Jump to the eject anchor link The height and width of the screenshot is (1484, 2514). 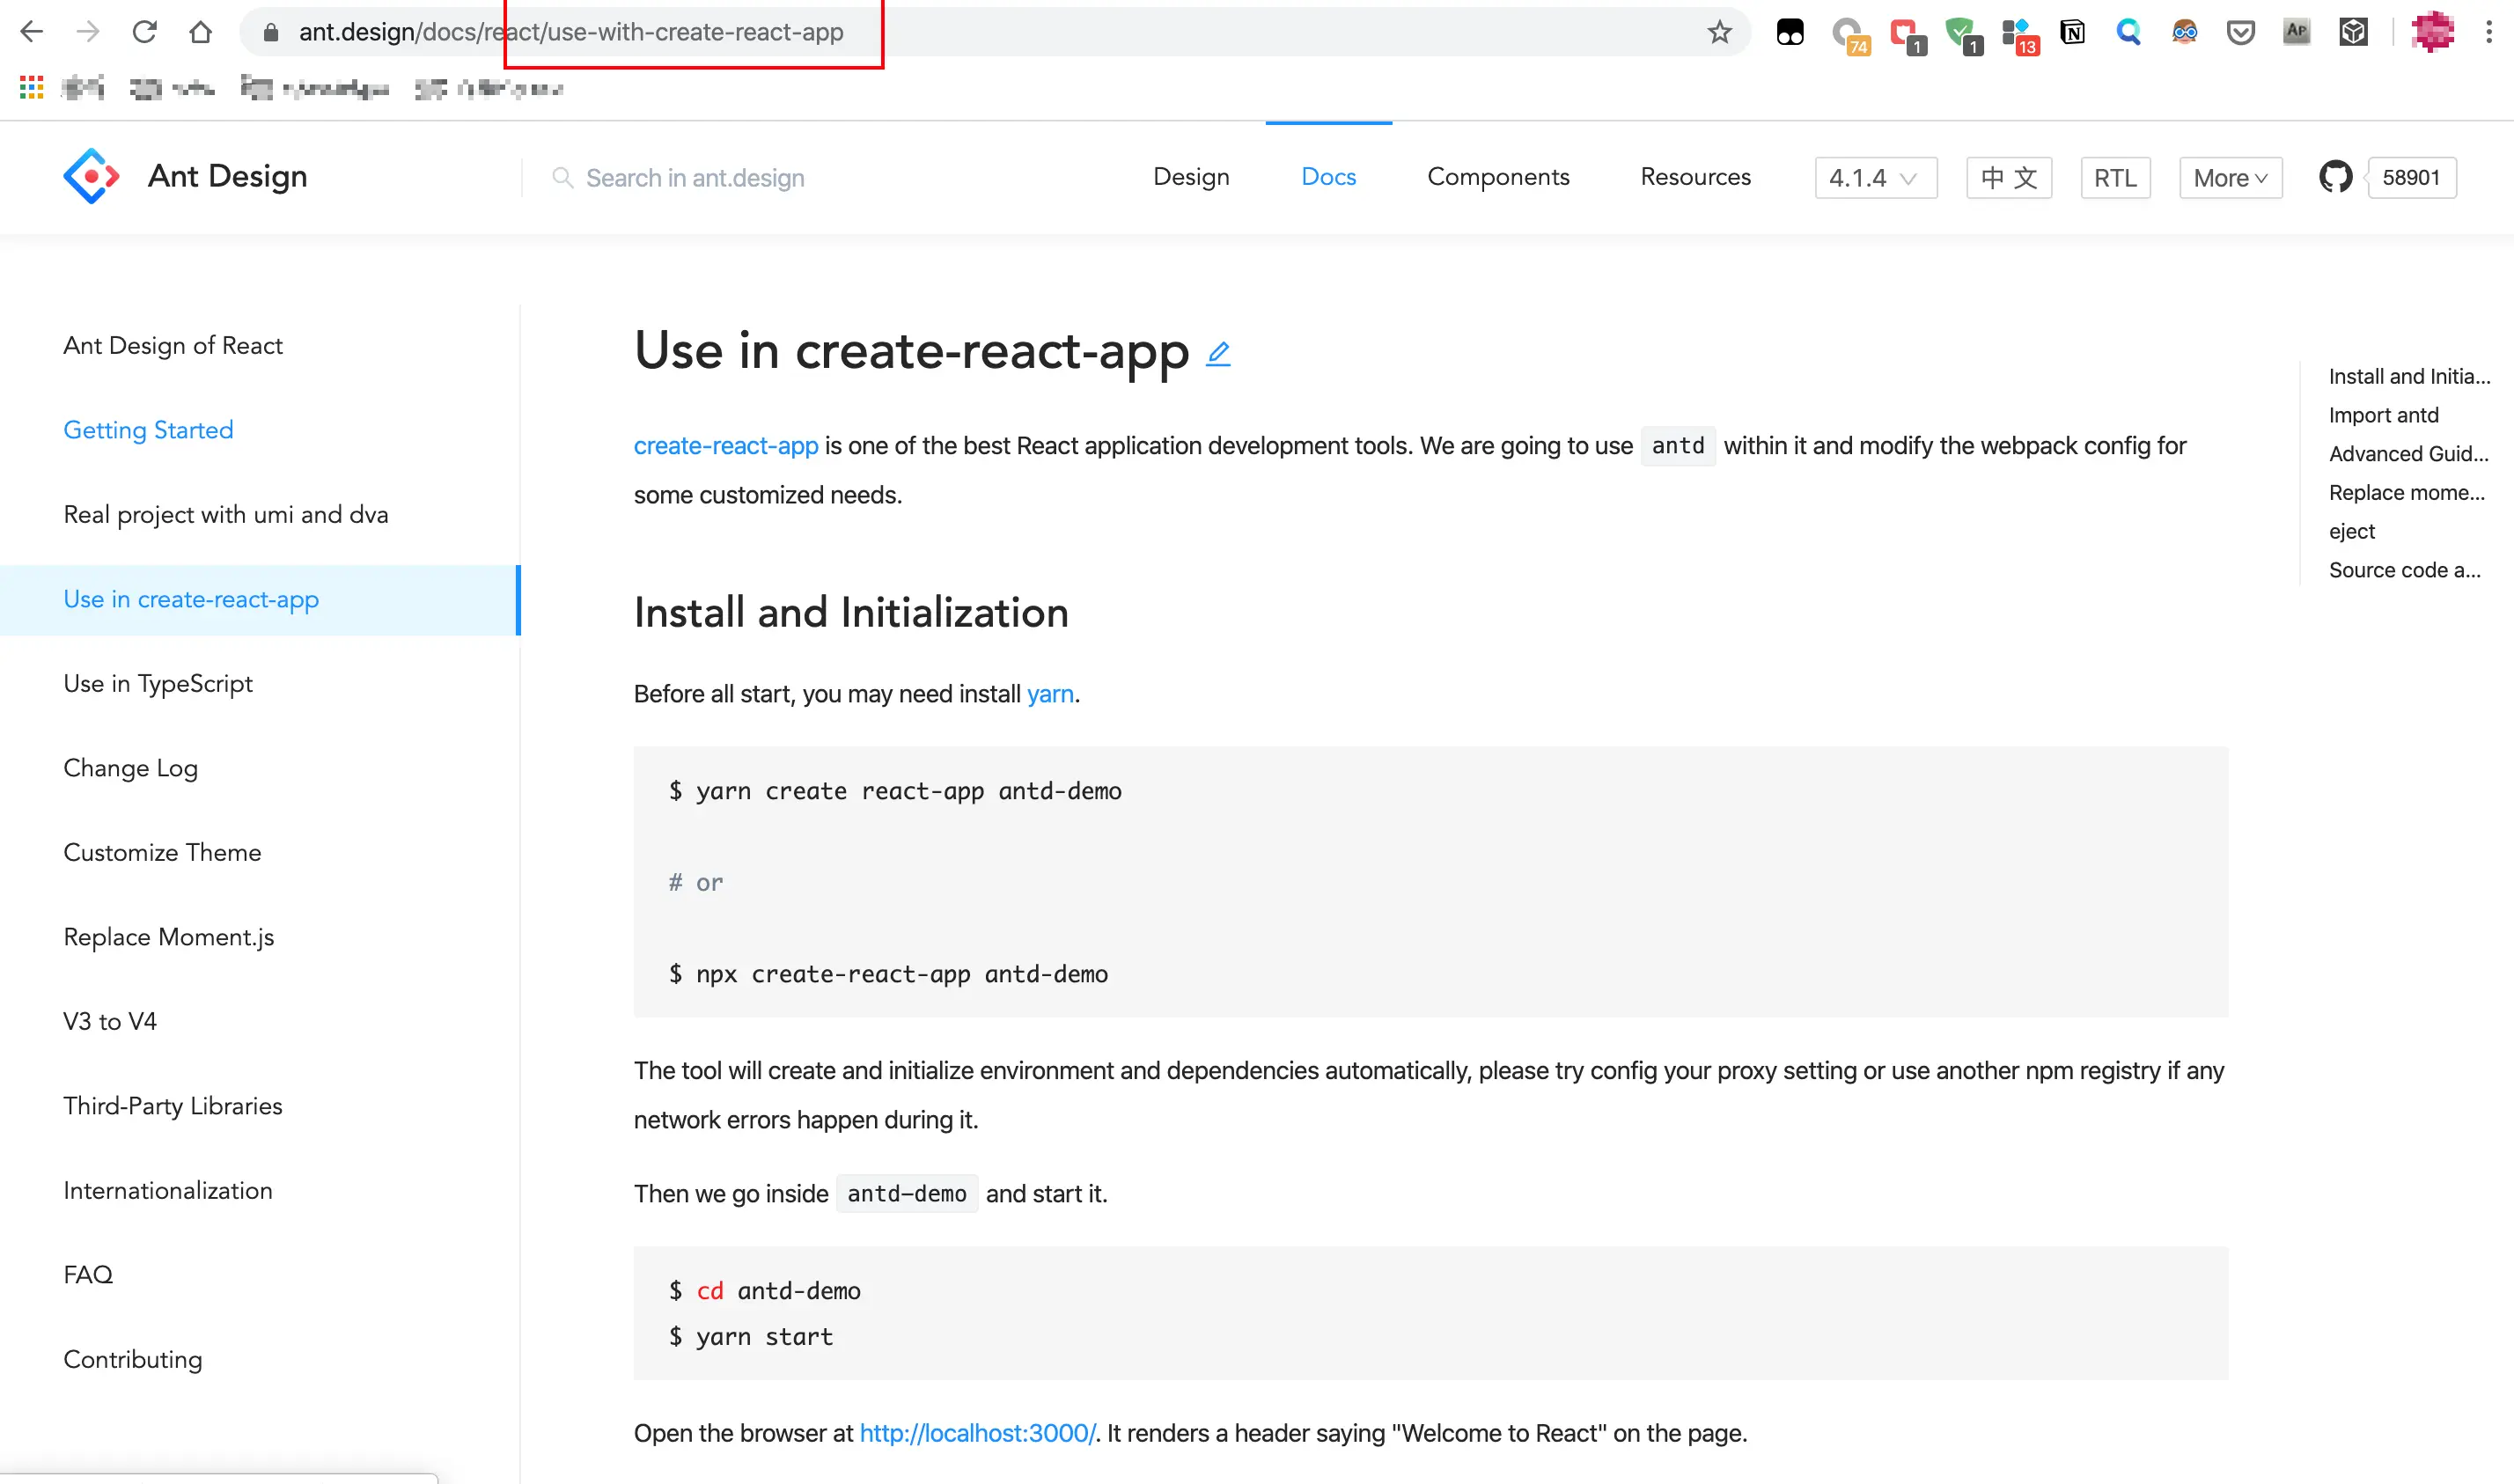[x=2351, y=531]
